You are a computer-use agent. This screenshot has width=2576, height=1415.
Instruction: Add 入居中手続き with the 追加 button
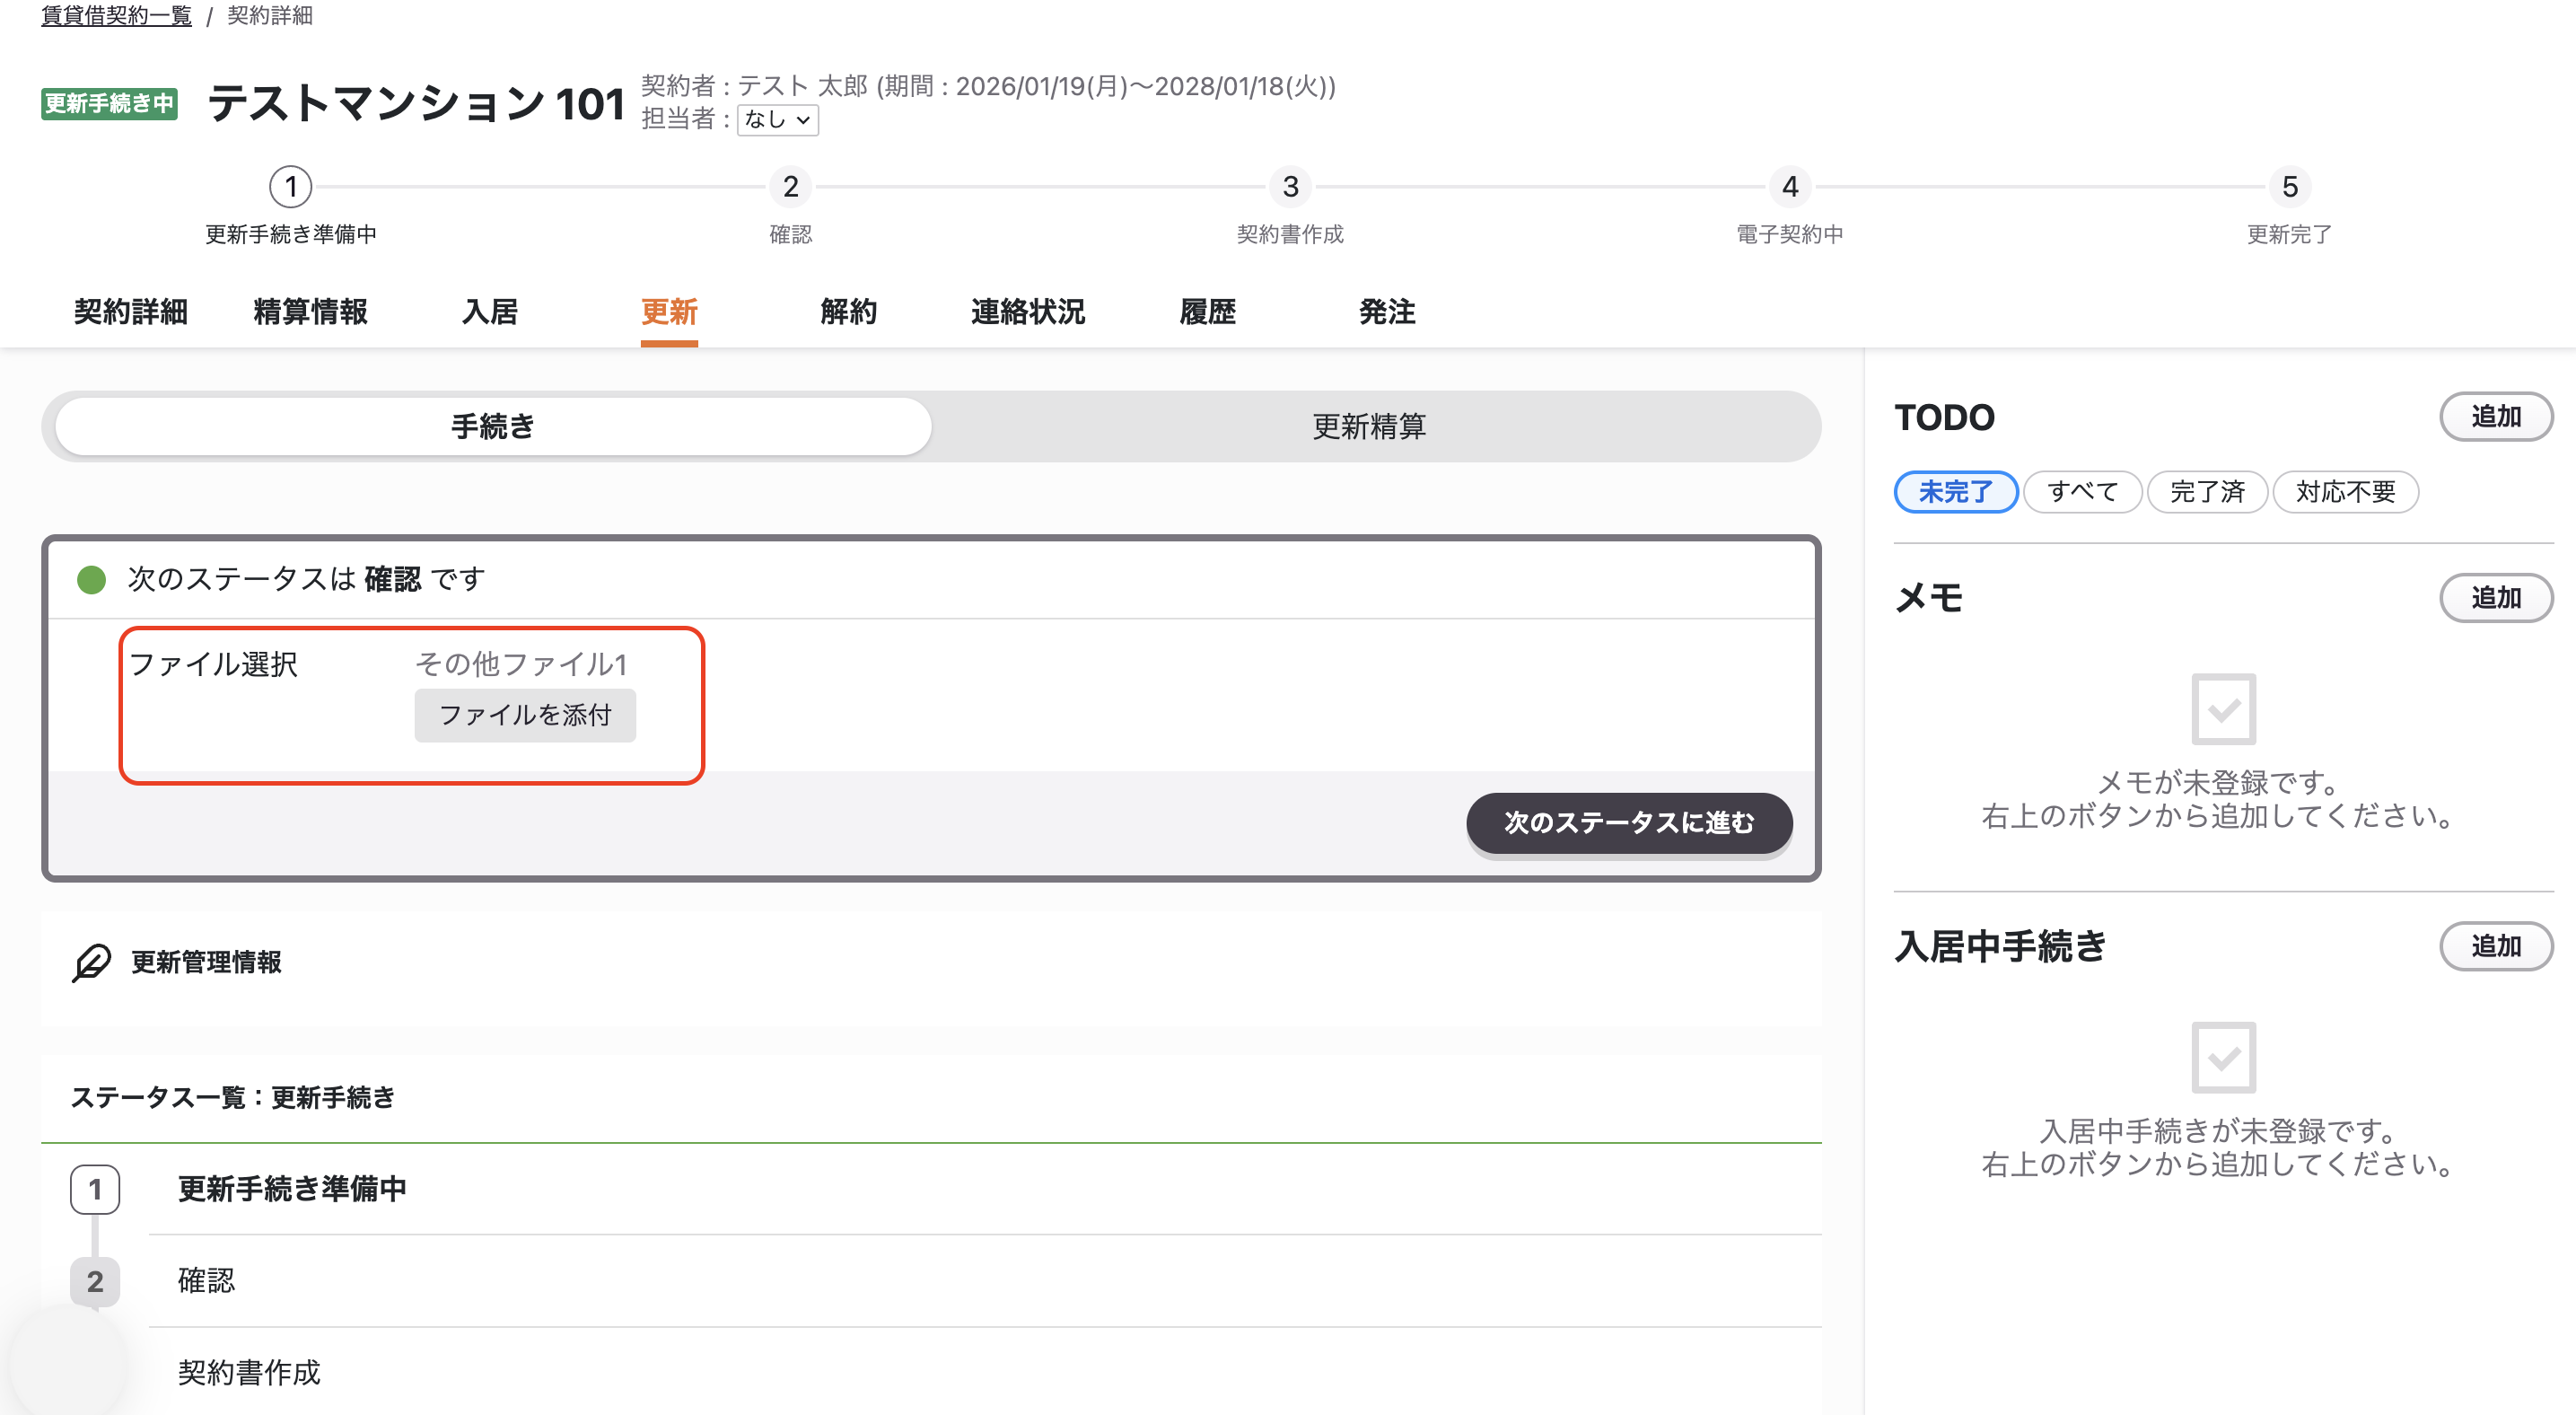pos(2496,946)
